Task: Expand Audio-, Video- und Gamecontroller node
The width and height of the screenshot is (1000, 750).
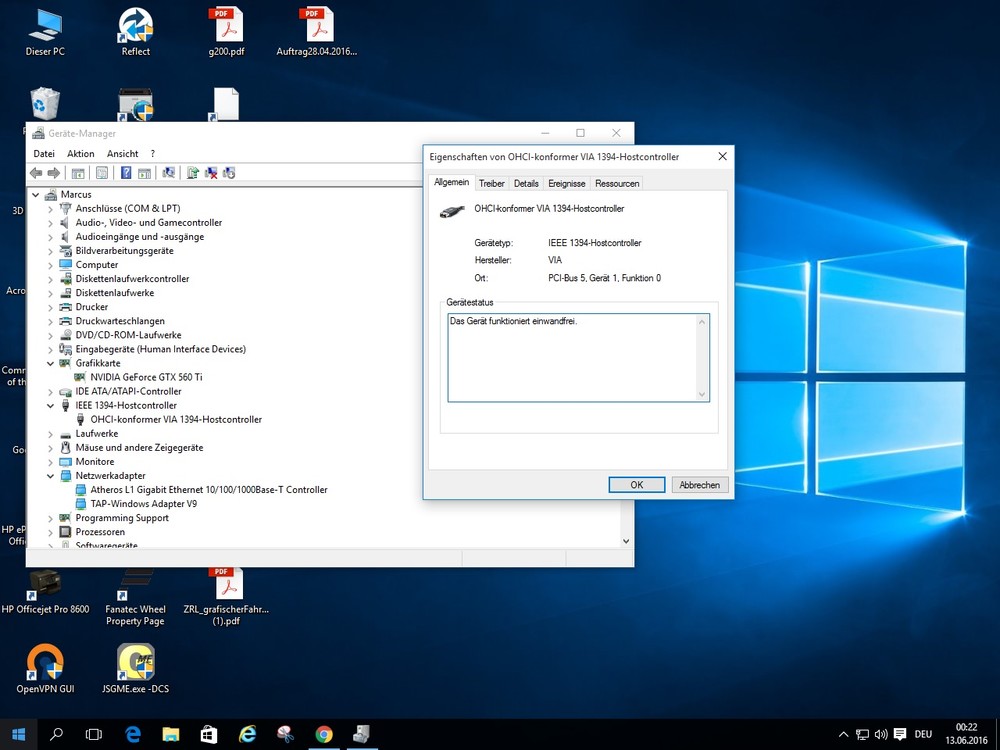Action: coord(51,223)
